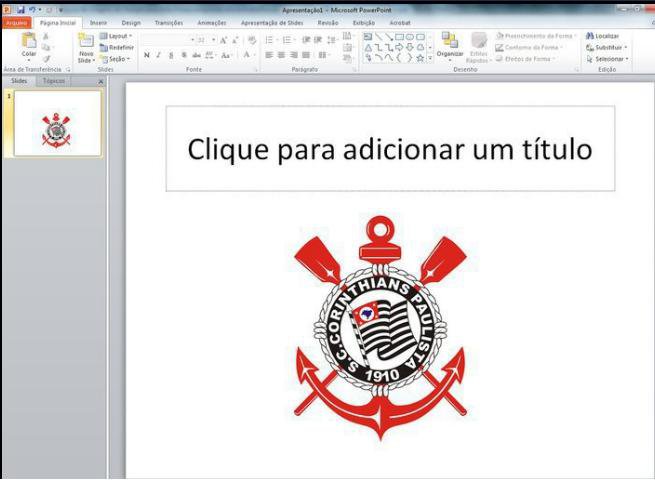Switch to the Design ribbon tab
Image resolution: width=655 pixels, height=480 pixels.
[x=131, y=23]
